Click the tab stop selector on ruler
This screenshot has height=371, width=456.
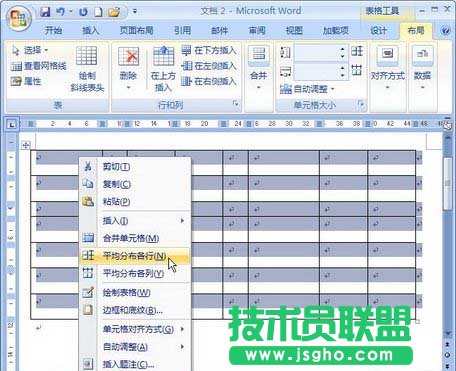(12, 125)
